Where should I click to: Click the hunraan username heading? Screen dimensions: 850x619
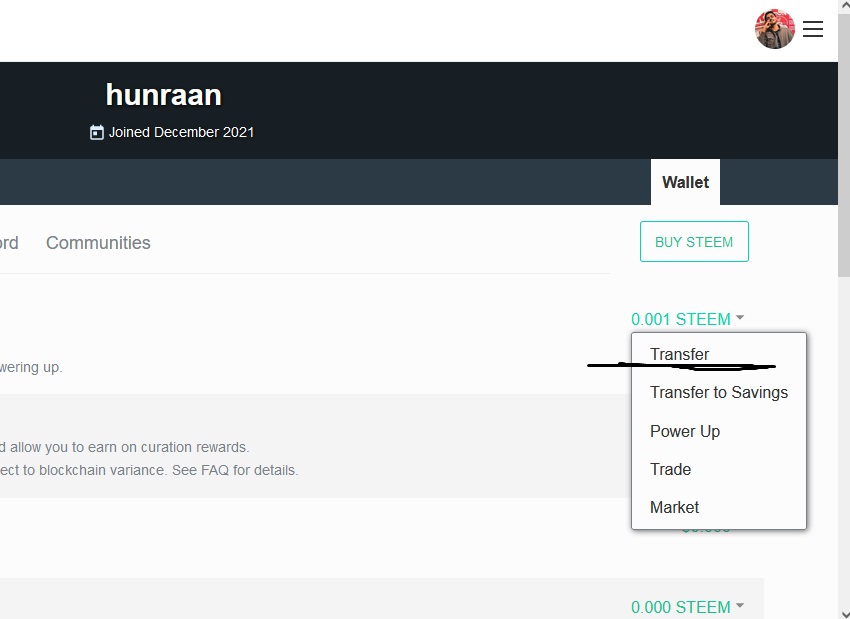pyautogui.click(x=164, y=95)
